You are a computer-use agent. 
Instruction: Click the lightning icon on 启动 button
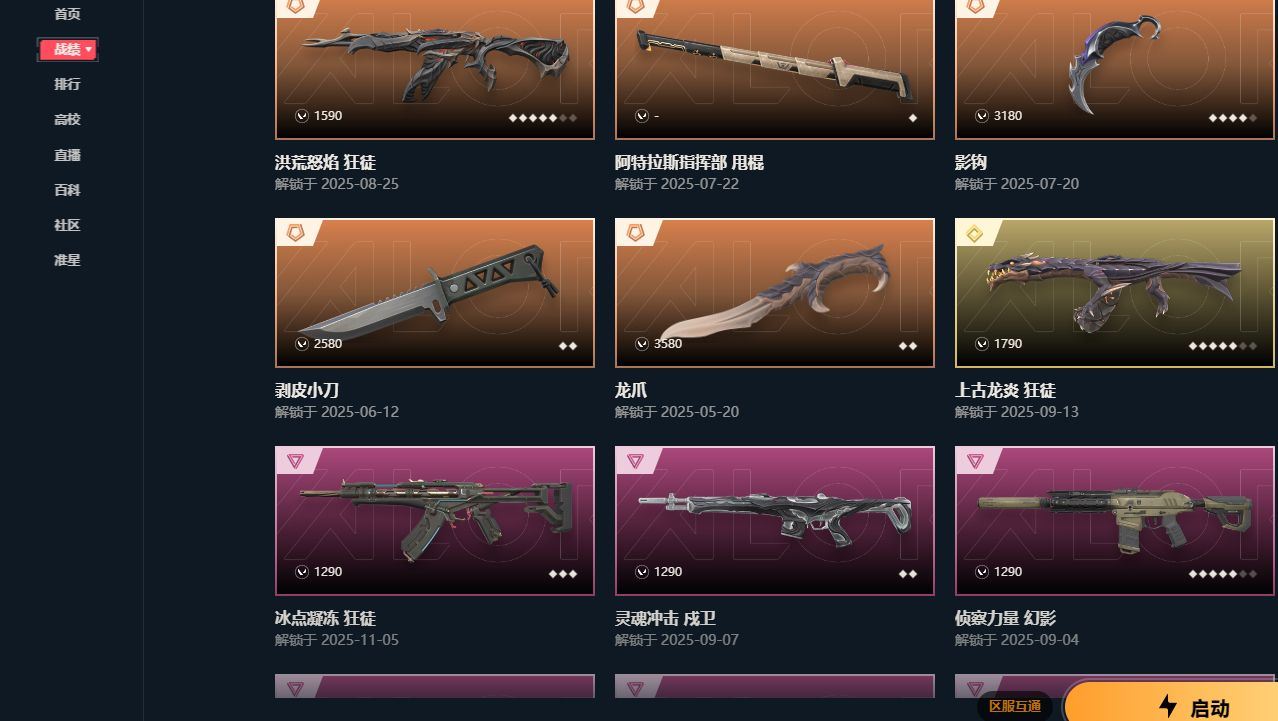point(1167,706)
